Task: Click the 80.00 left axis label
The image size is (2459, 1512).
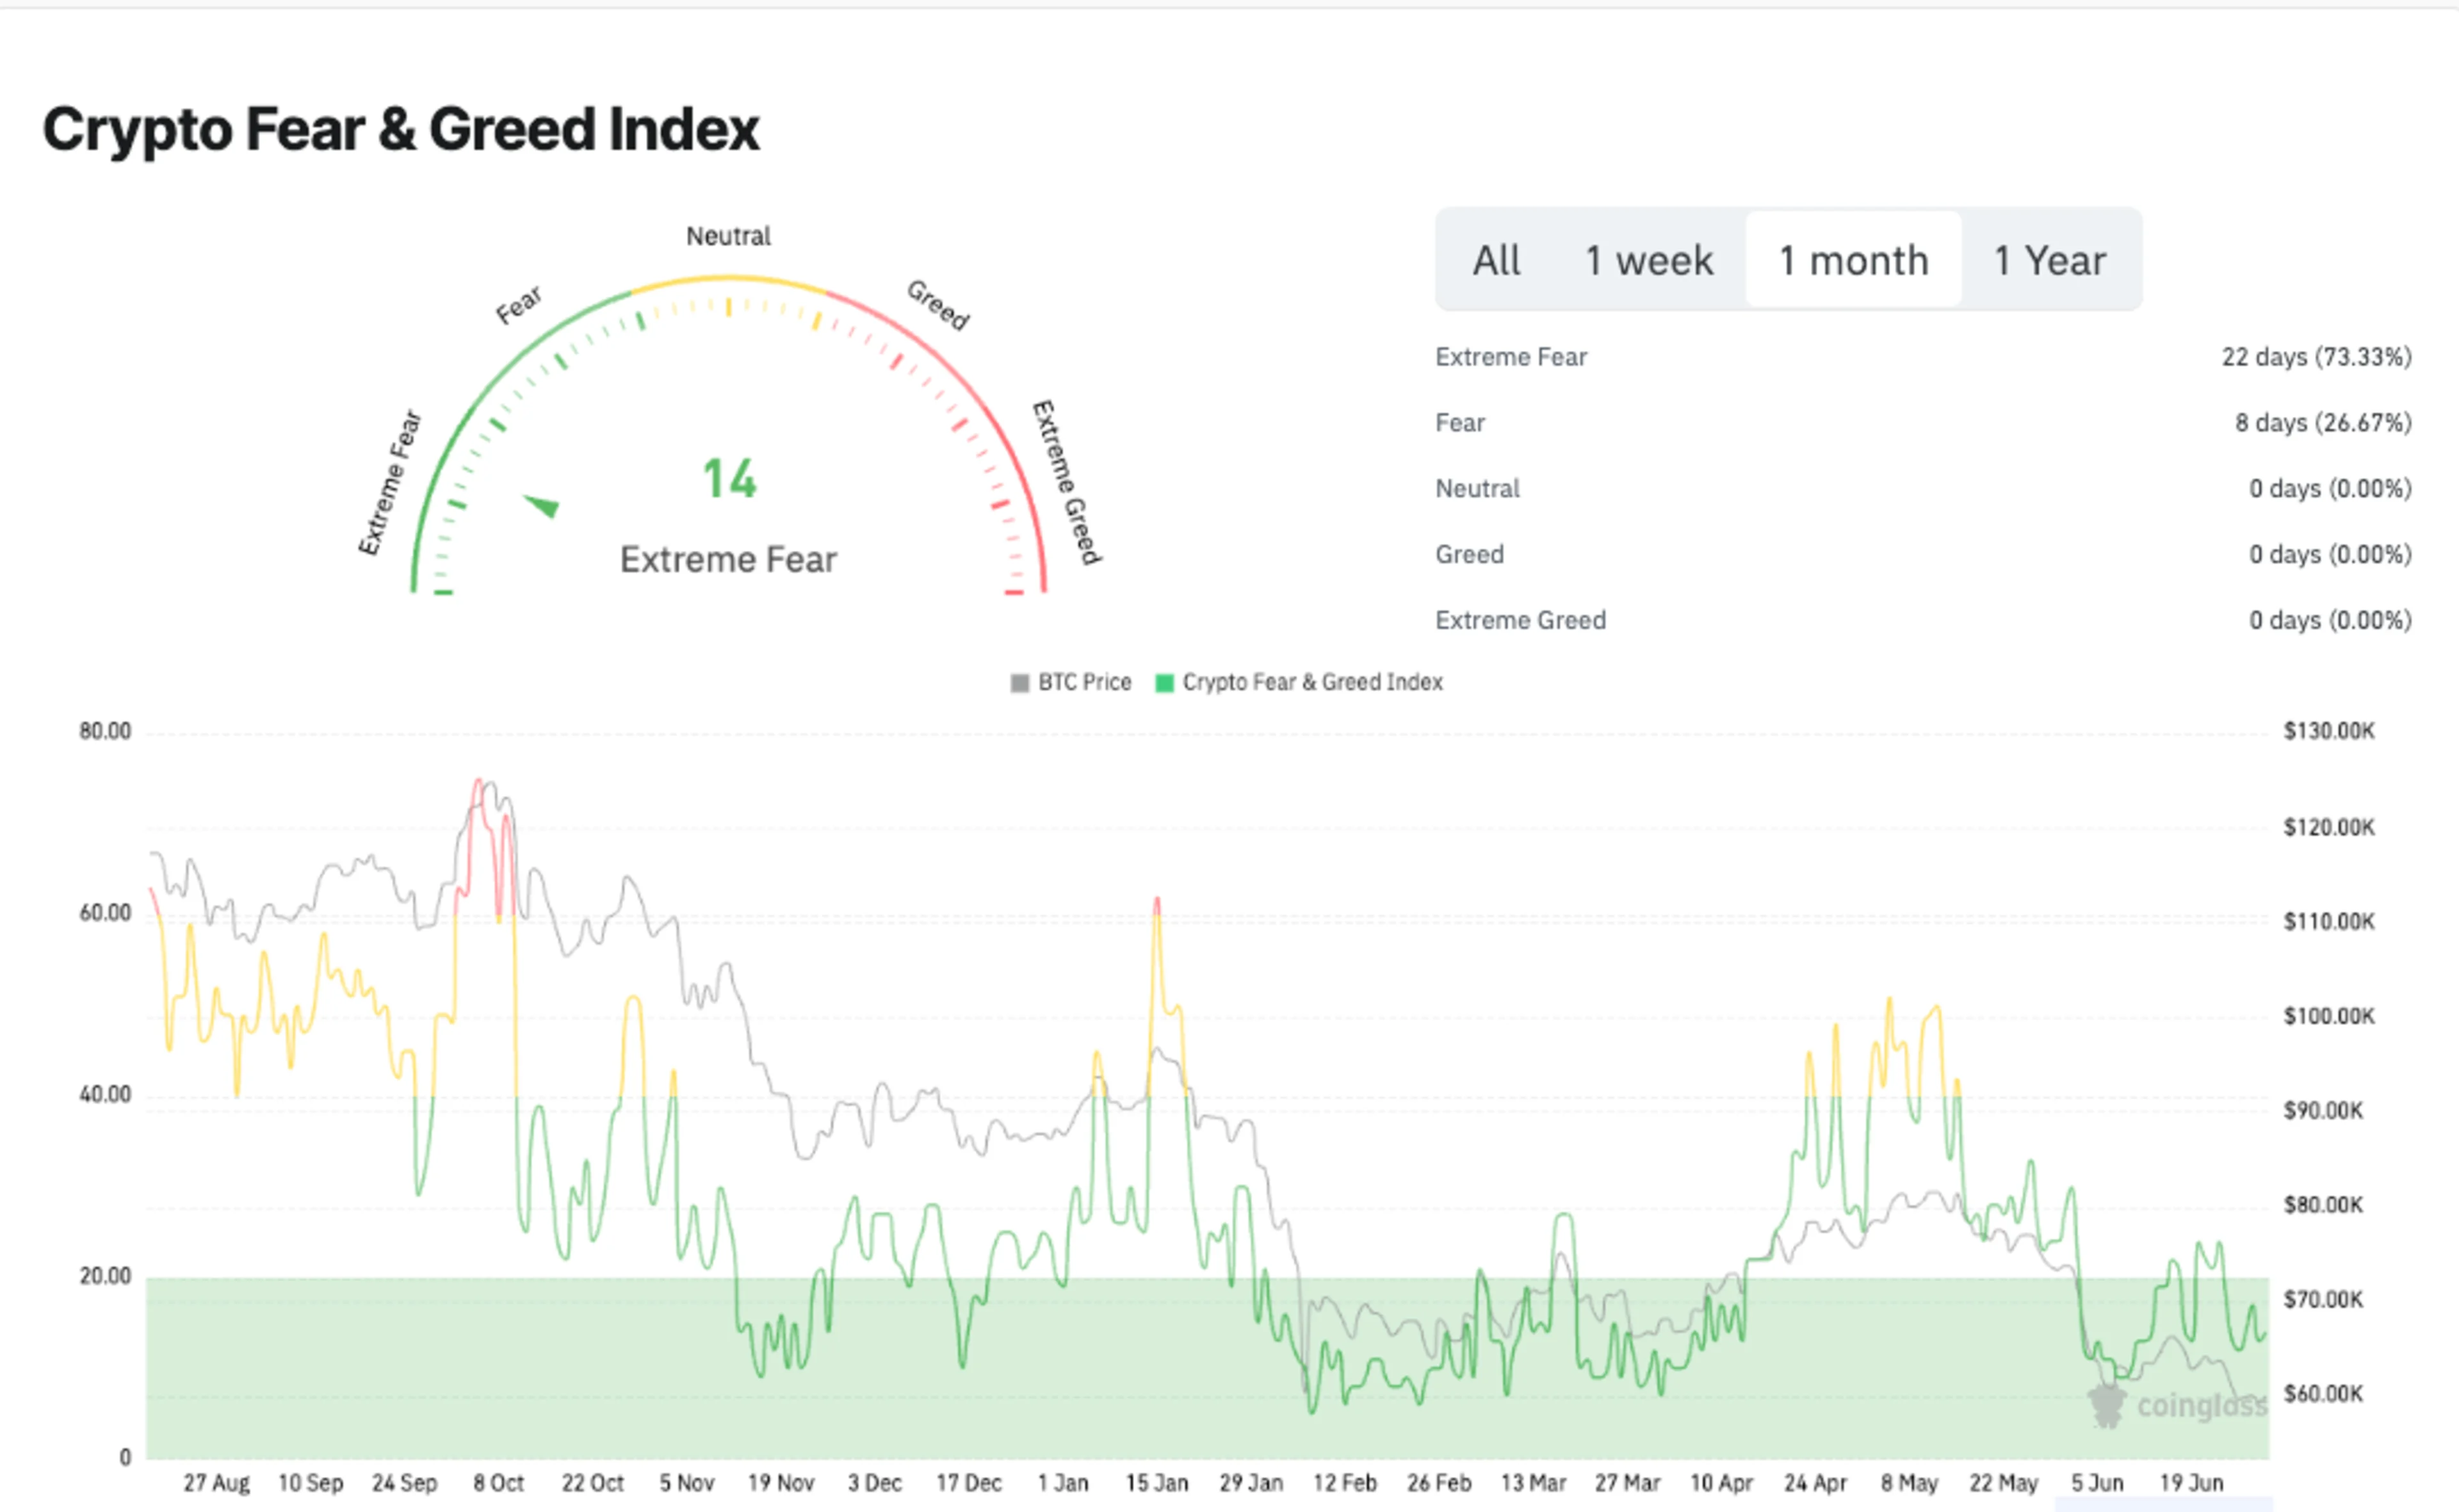Action: [x=105, y=732]
